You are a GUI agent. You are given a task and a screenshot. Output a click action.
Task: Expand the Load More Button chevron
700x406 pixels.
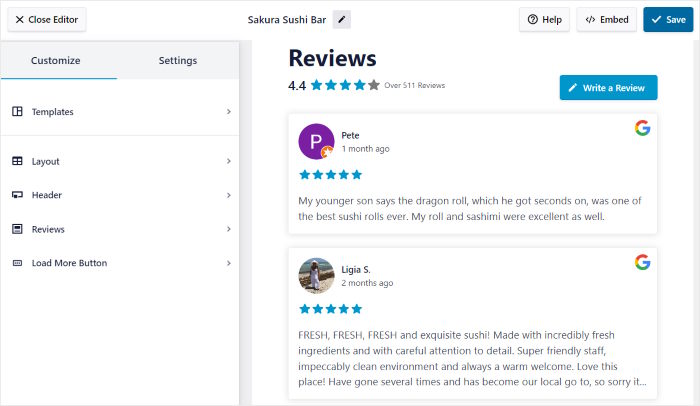229,263
